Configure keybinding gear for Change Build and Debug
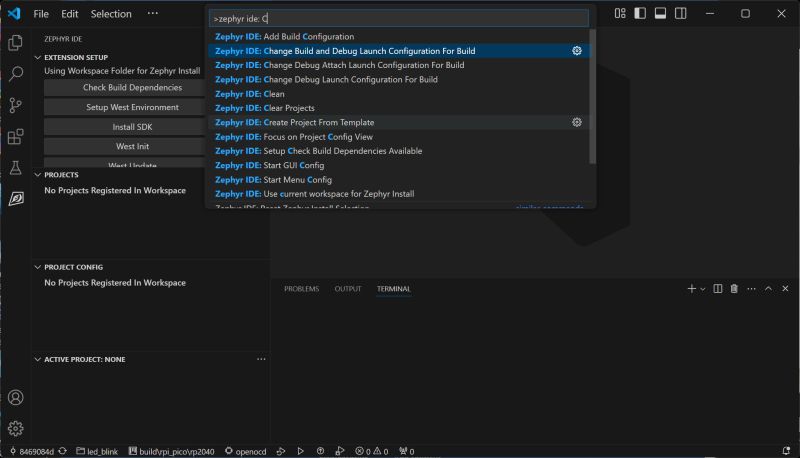Screen dimensions: 800x458 (577, 50)
